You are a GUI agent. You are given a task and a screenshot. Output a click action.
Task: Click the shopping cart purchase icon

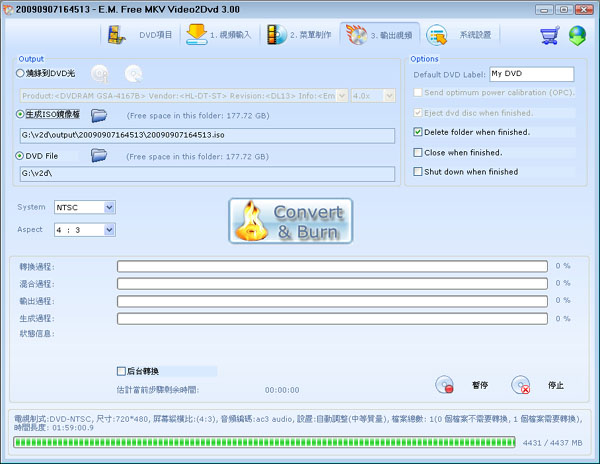pos(550,35)
